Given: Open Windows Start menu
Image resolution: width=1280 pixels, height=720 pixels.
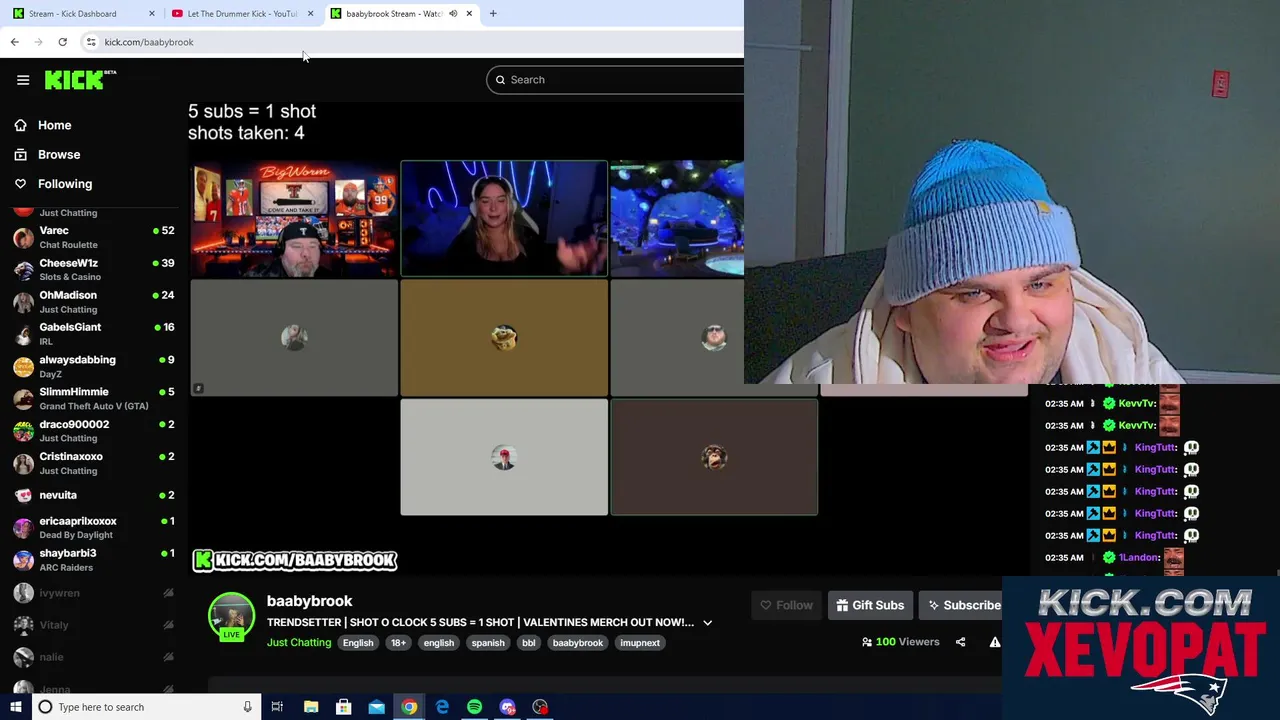Looking at the screenshot, I should click(15, 707).
